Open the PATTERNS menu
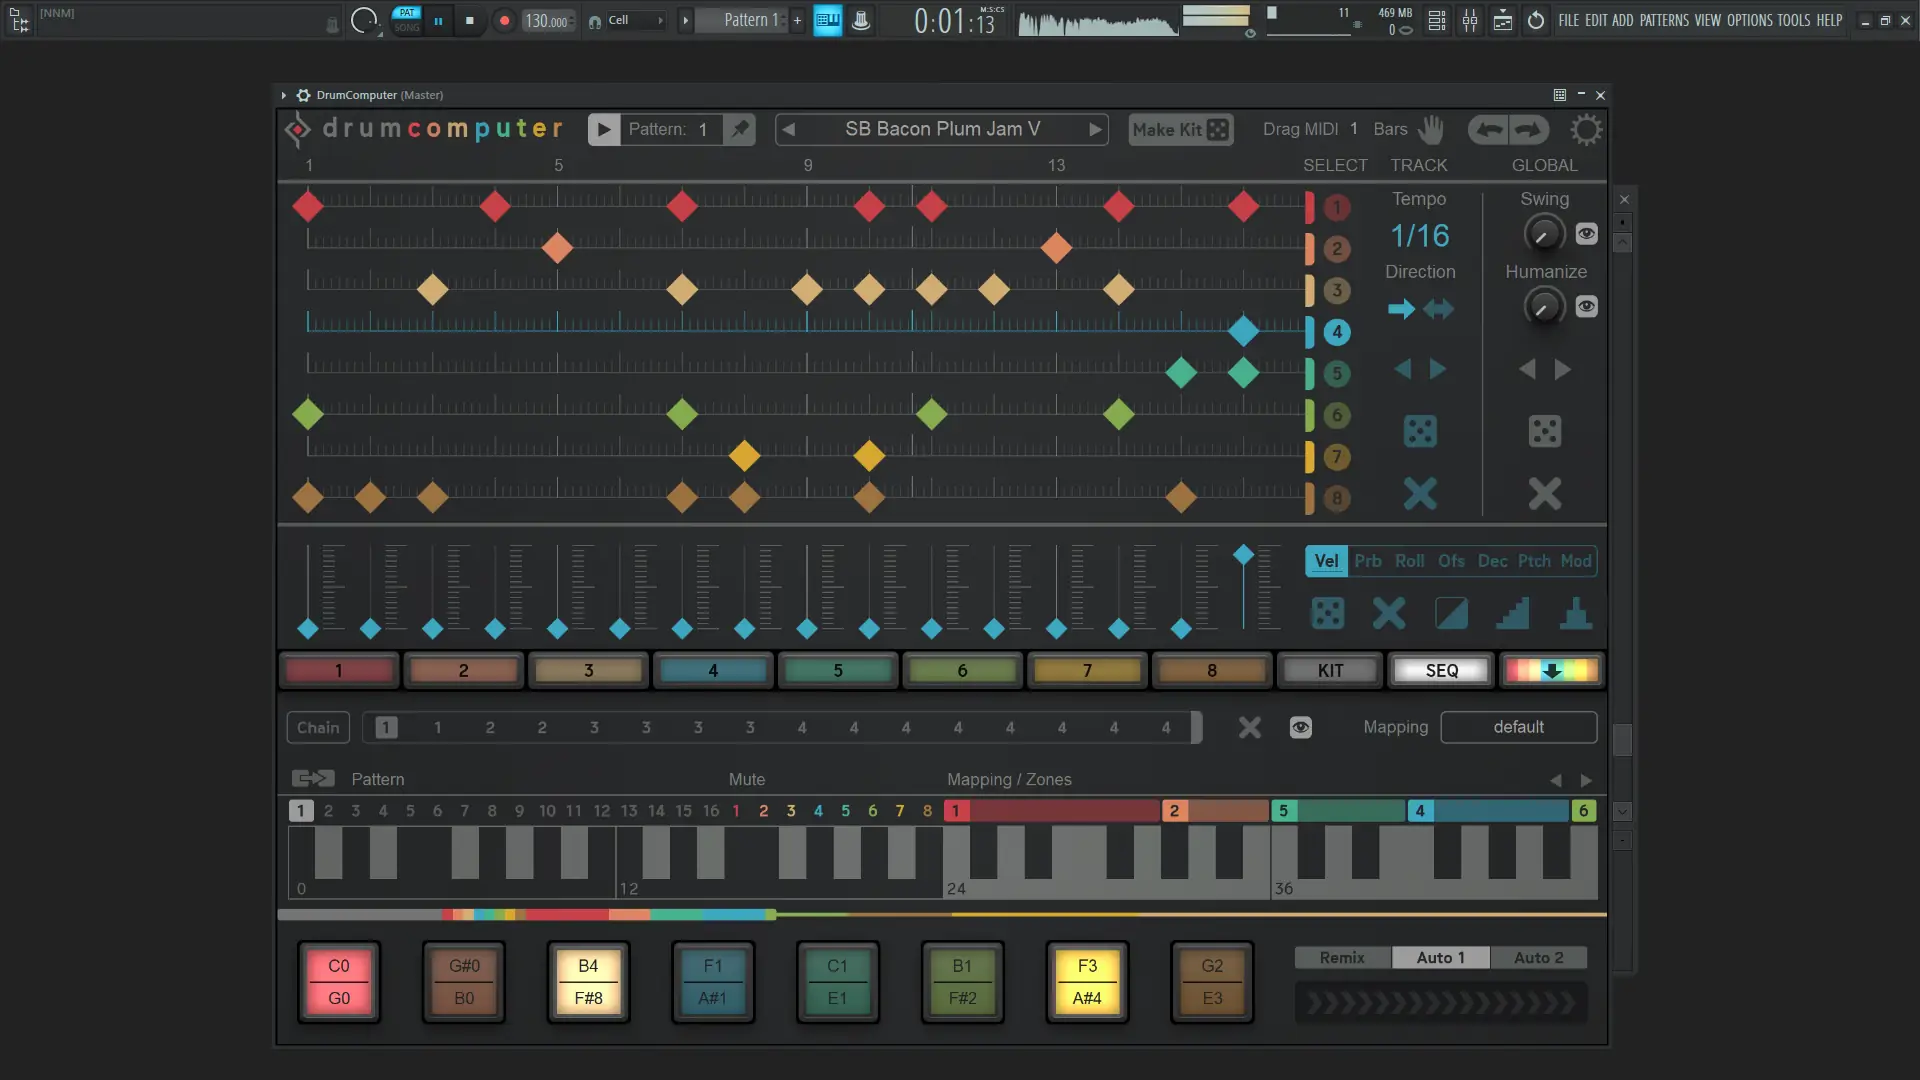This screenshot has height=1080, width=1920. coord(1664,20)
